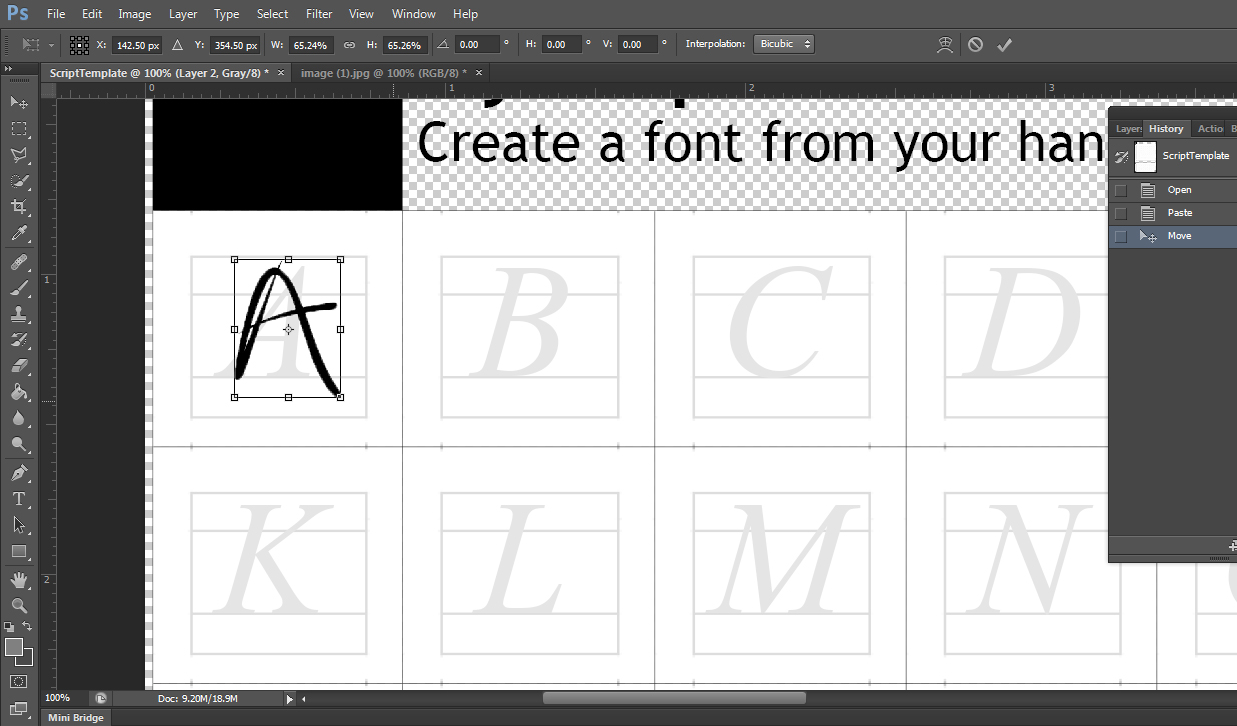
Task: Select the Crop tool
Action: tap(18, 207)
